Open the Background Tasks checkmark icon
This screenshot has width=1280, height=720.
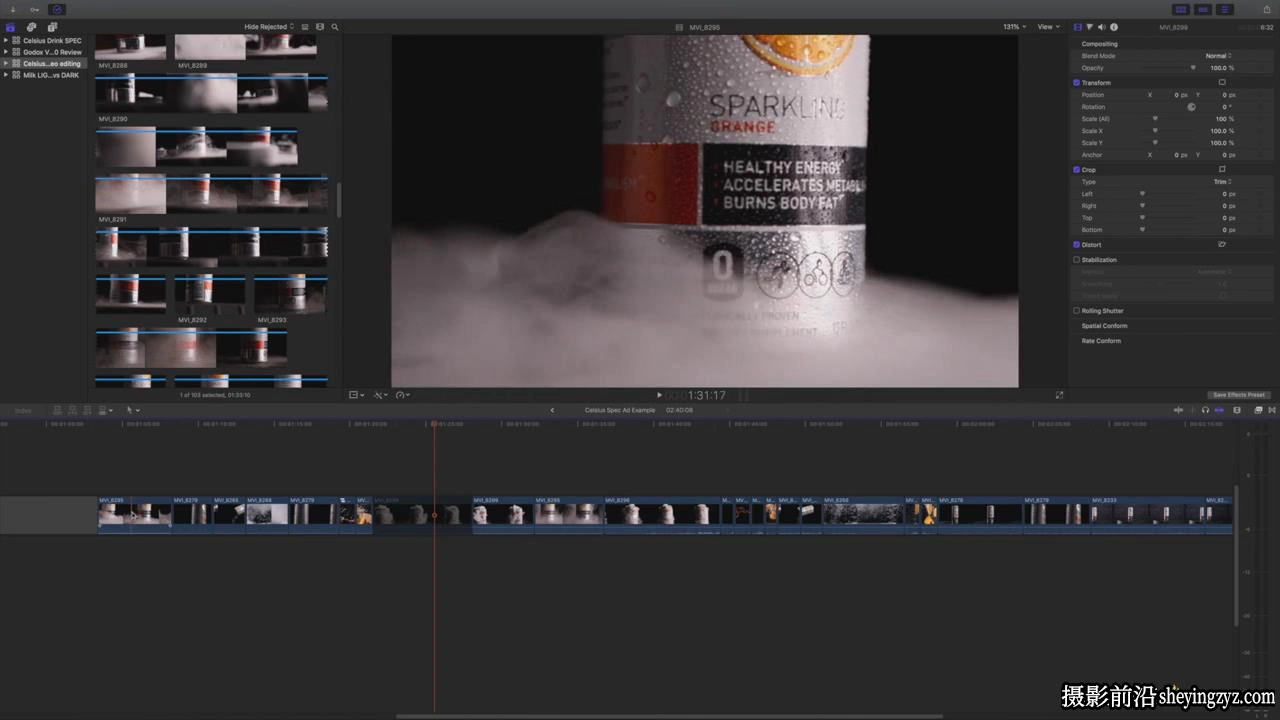pos(57,9)
